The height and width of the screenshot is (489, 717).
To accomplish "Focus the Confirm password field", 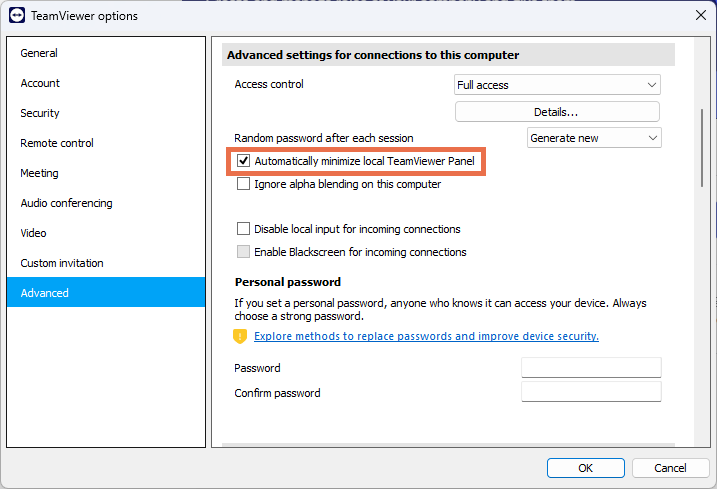I will (x=591, y=392).
